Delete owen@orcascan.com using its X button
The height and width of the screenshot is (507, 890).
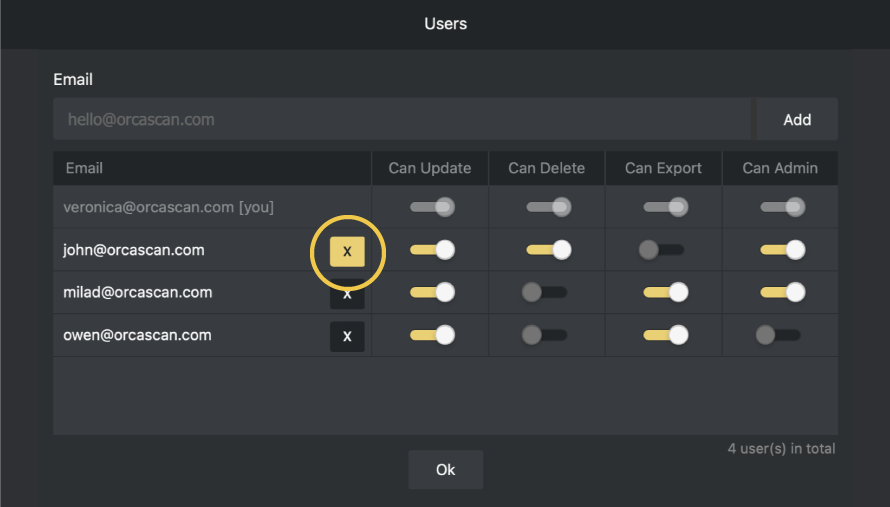(x=347, y=336)
